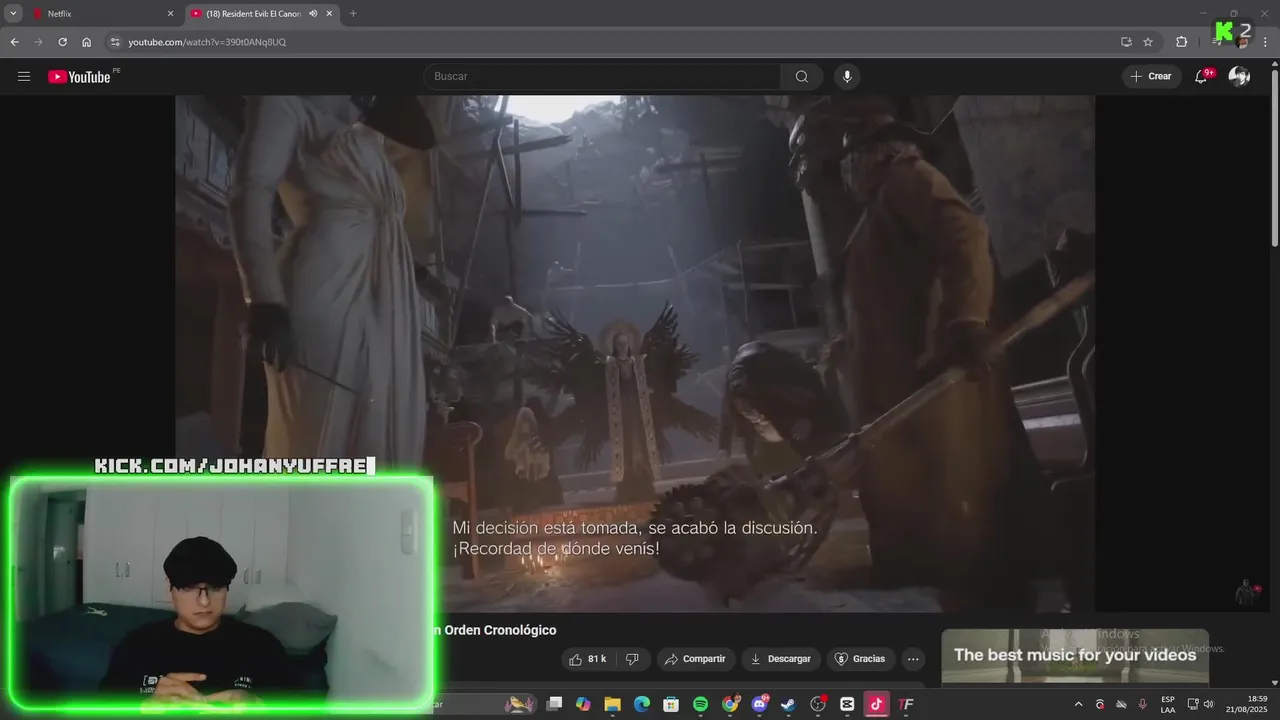The width and height of the screenshot is (1280, 720).
Task: Mute the tab via the speaker icon
Action: [x=313, y=14]
